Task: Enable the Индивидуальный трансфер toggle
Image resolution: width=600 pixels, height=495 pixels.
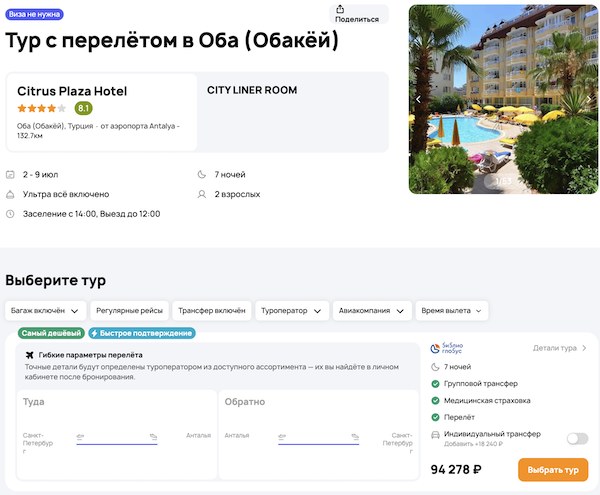Action: (x=577, y=438)
